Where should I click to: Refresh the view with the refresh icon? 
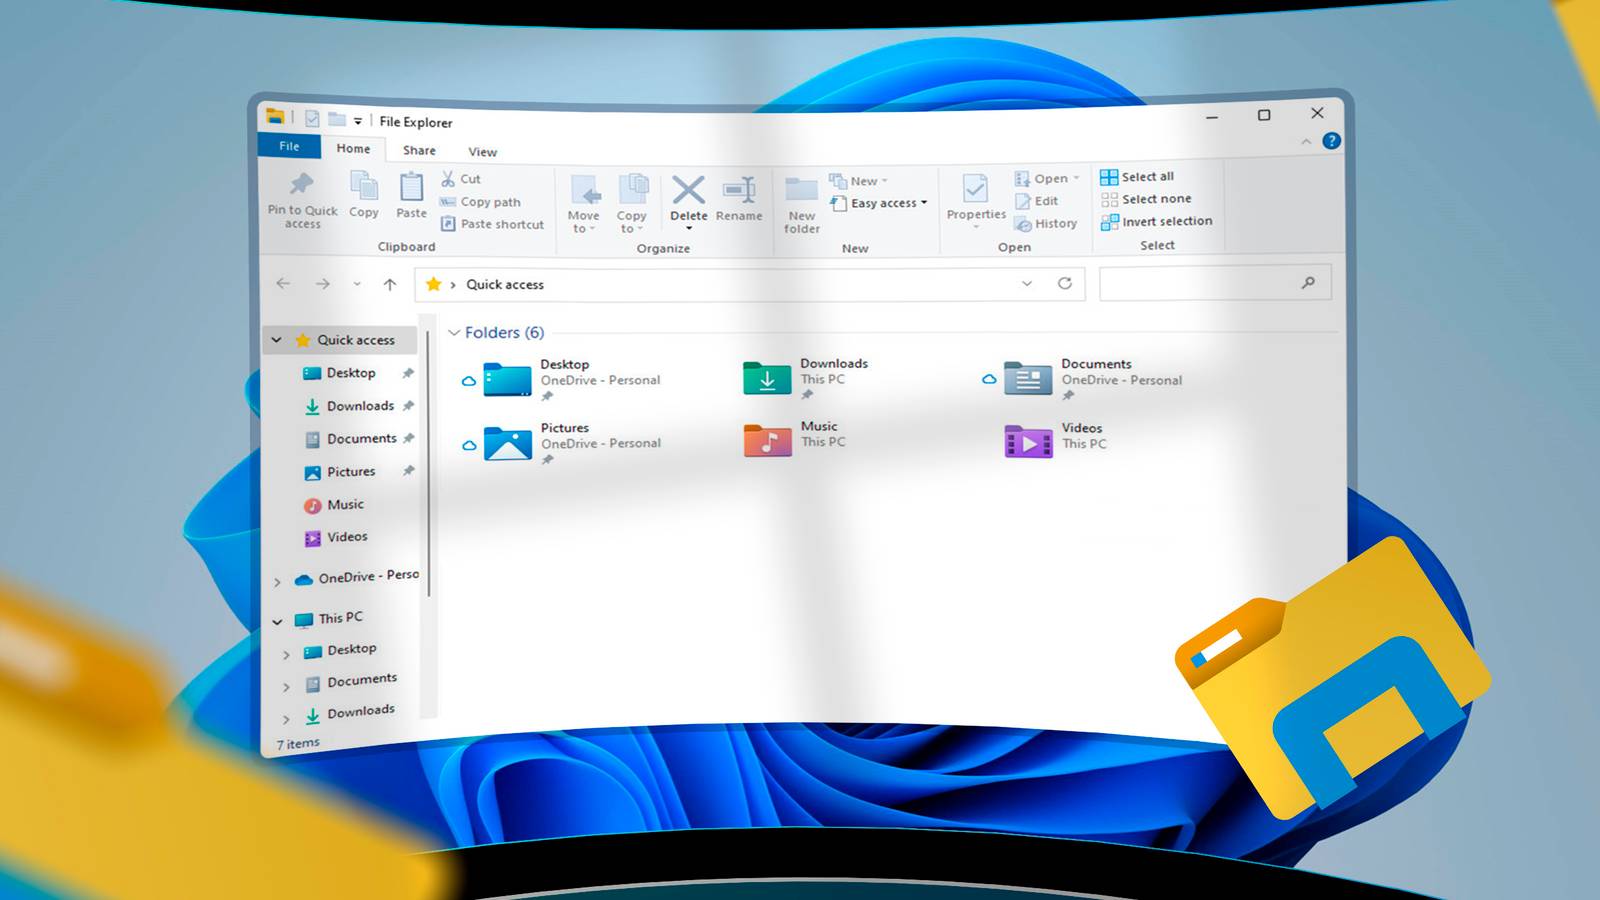[1063, 284]
